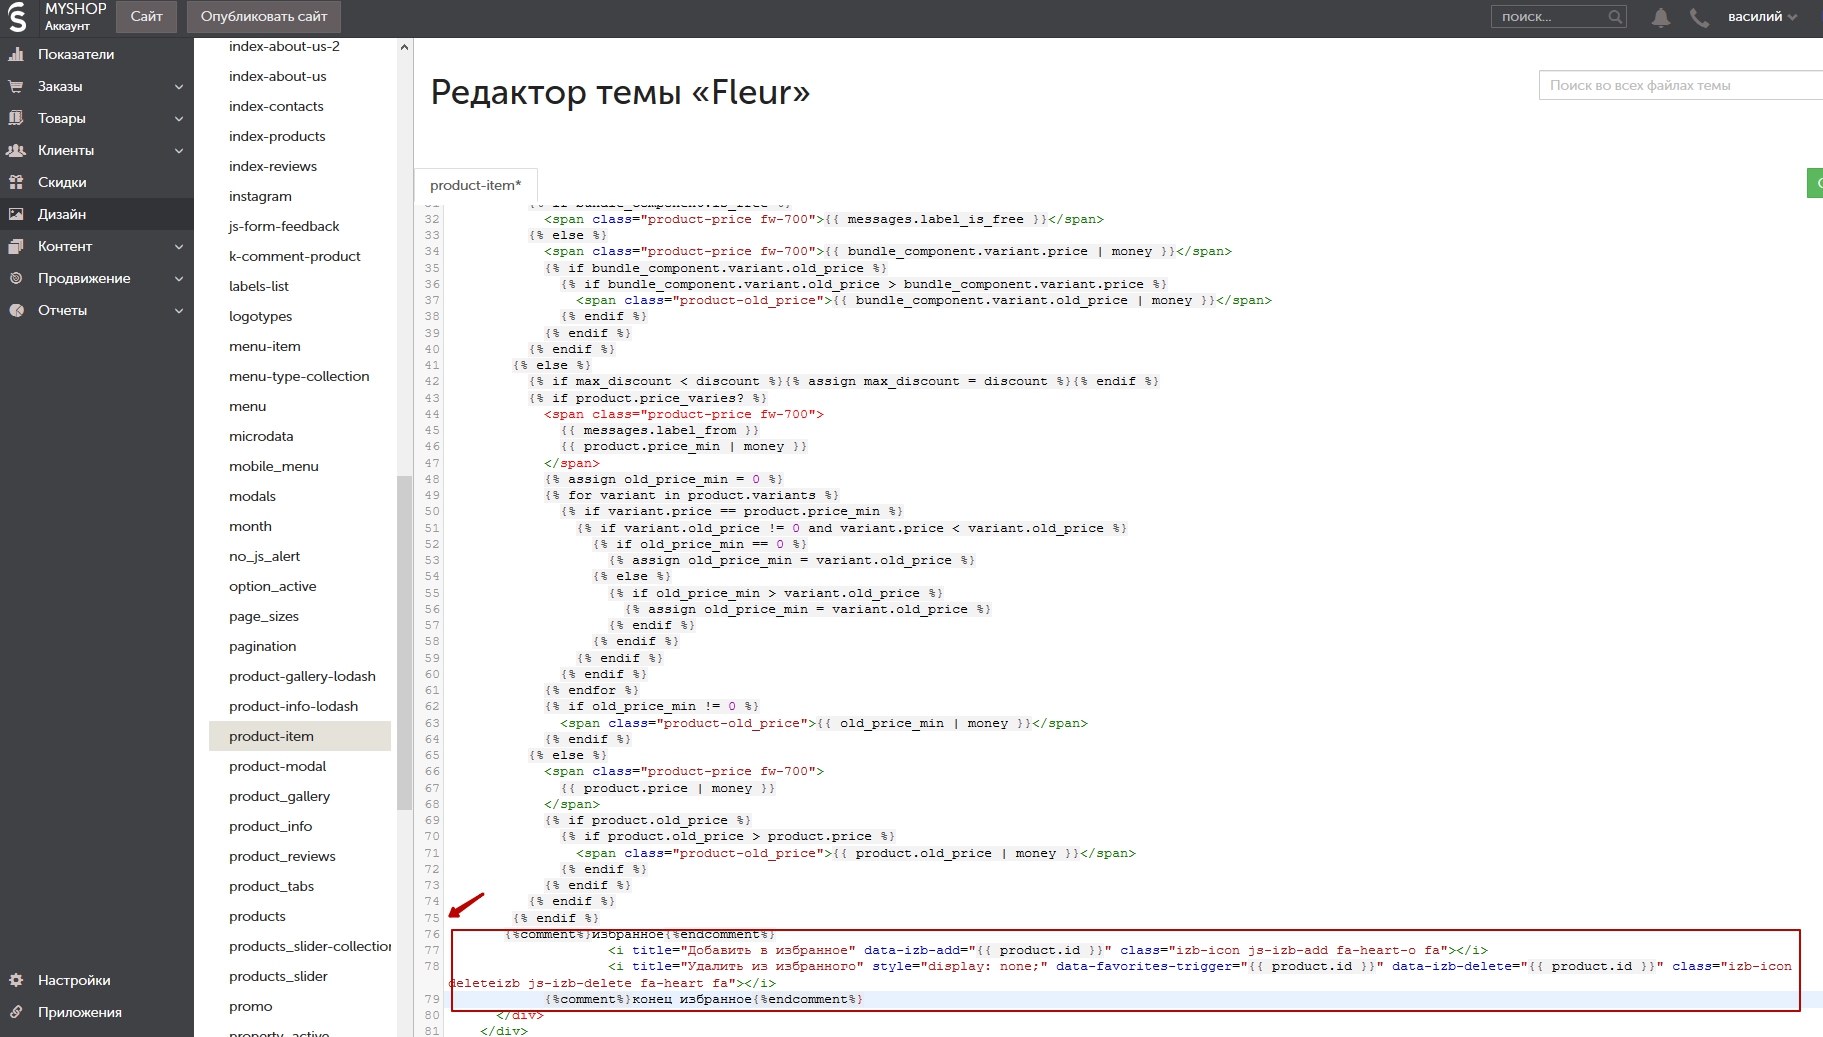Expand the Продвижение menu chevron

pos(179,279)
